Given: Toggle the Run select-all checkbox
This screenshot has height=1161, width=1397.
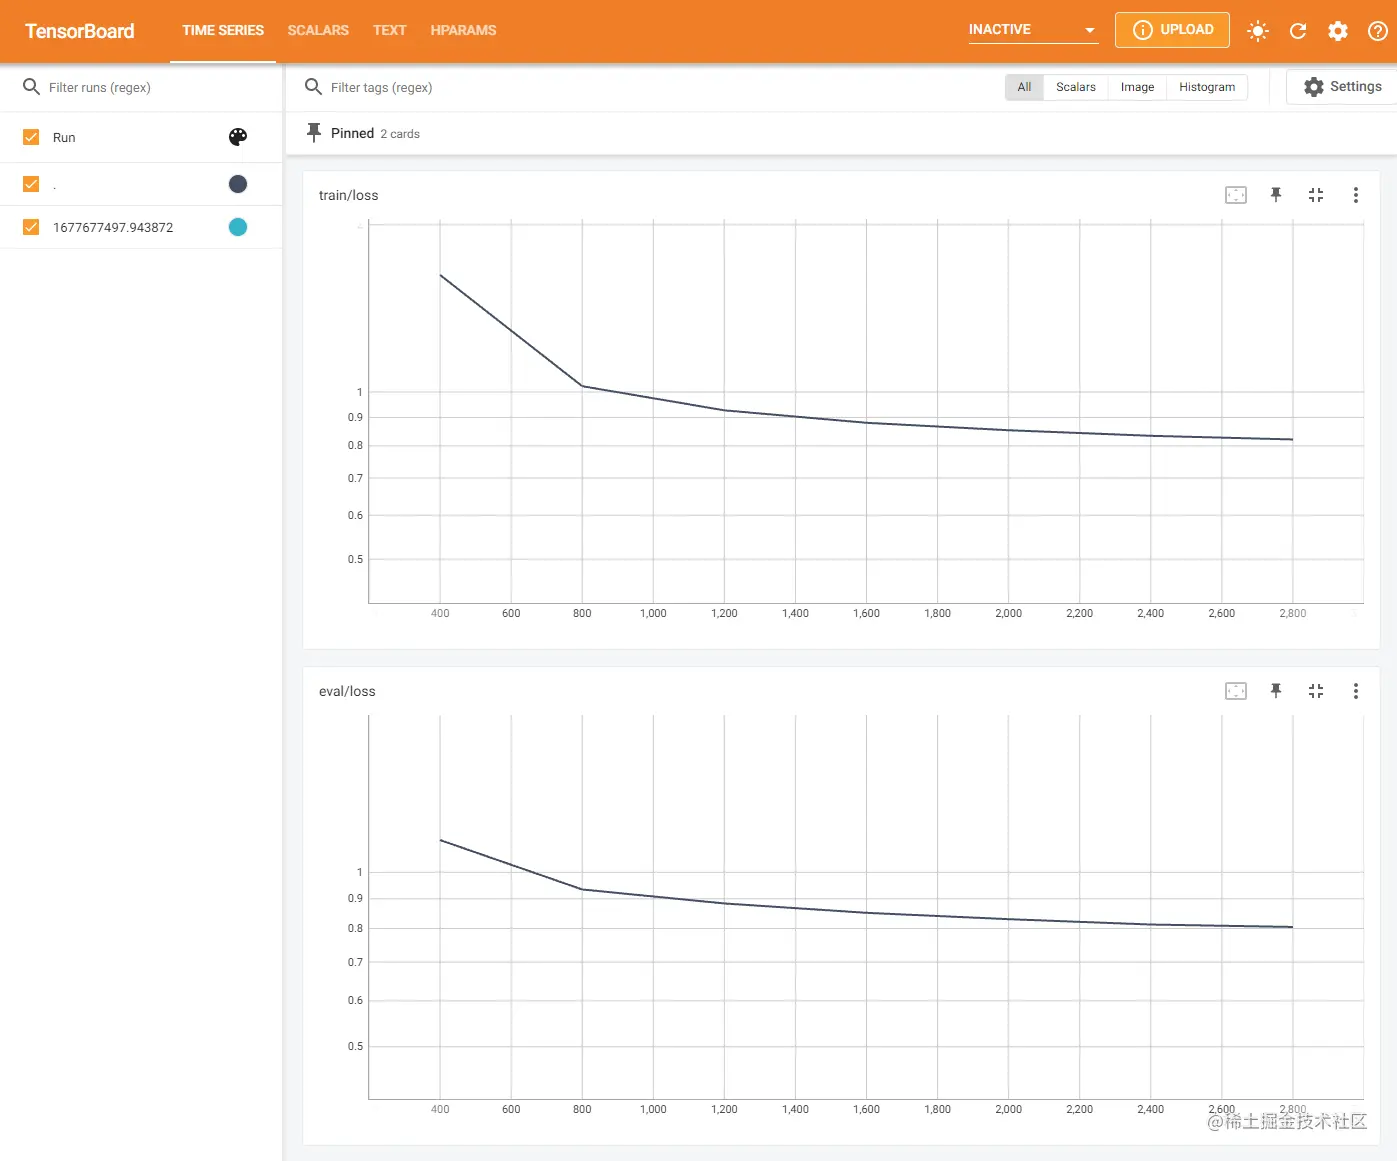Looking at the screenshot, I should pos(31,137).
